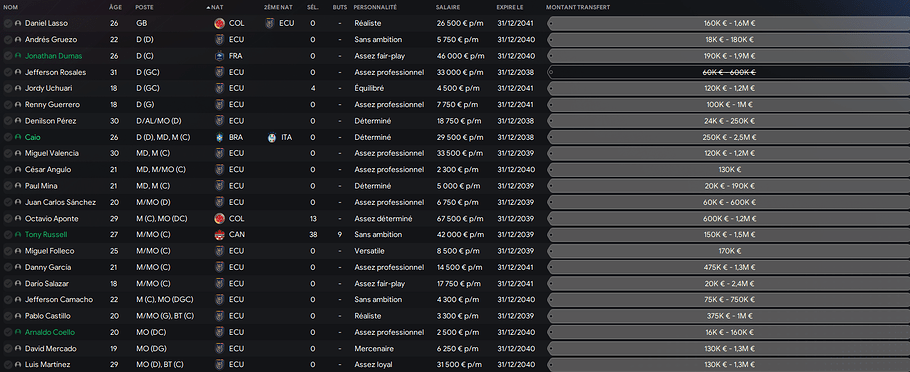
Task: Click the Versatile personality cell
Action: tap(369, 251)
